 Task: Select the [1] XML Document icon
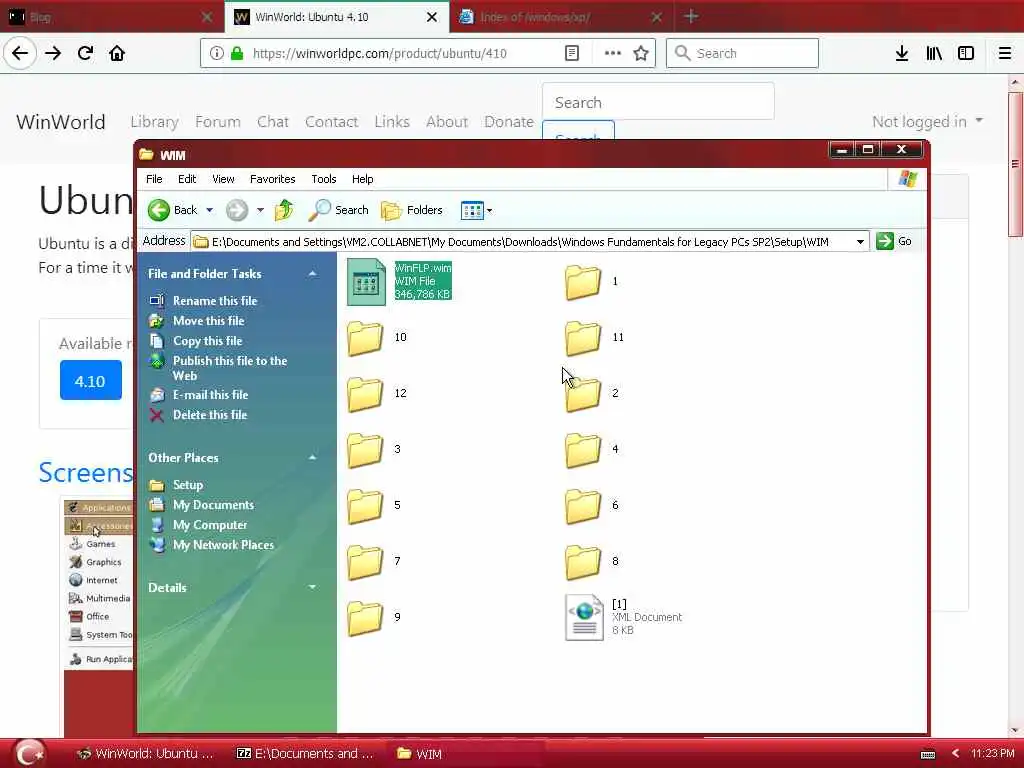coord(584,617)
